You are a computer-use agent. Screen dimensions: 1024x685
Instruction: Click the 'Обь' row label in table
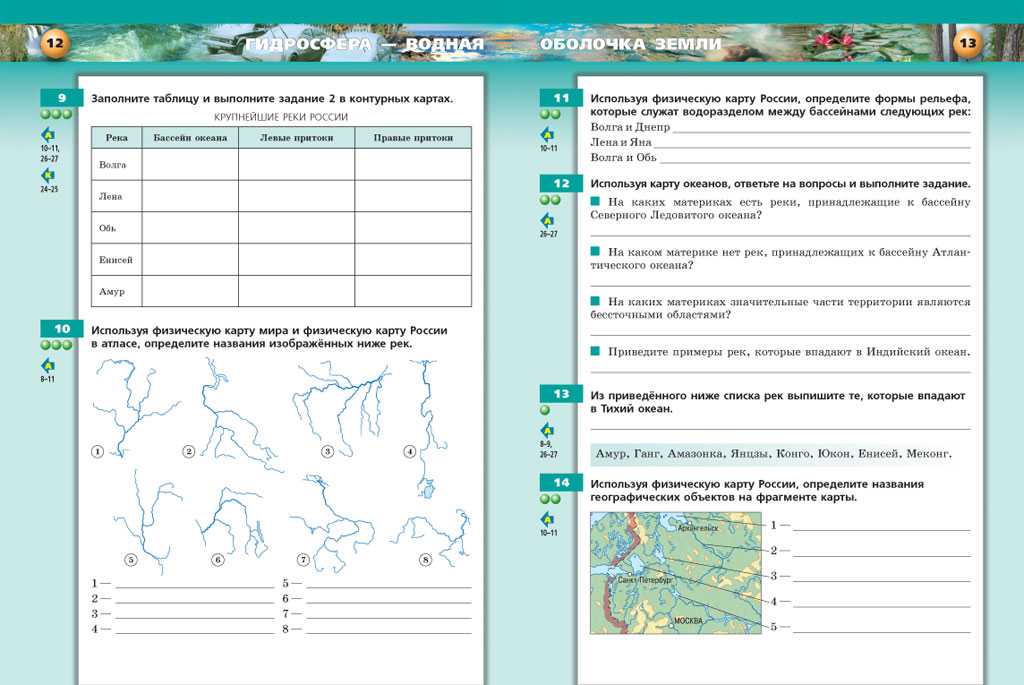click(x=107, y=228)
